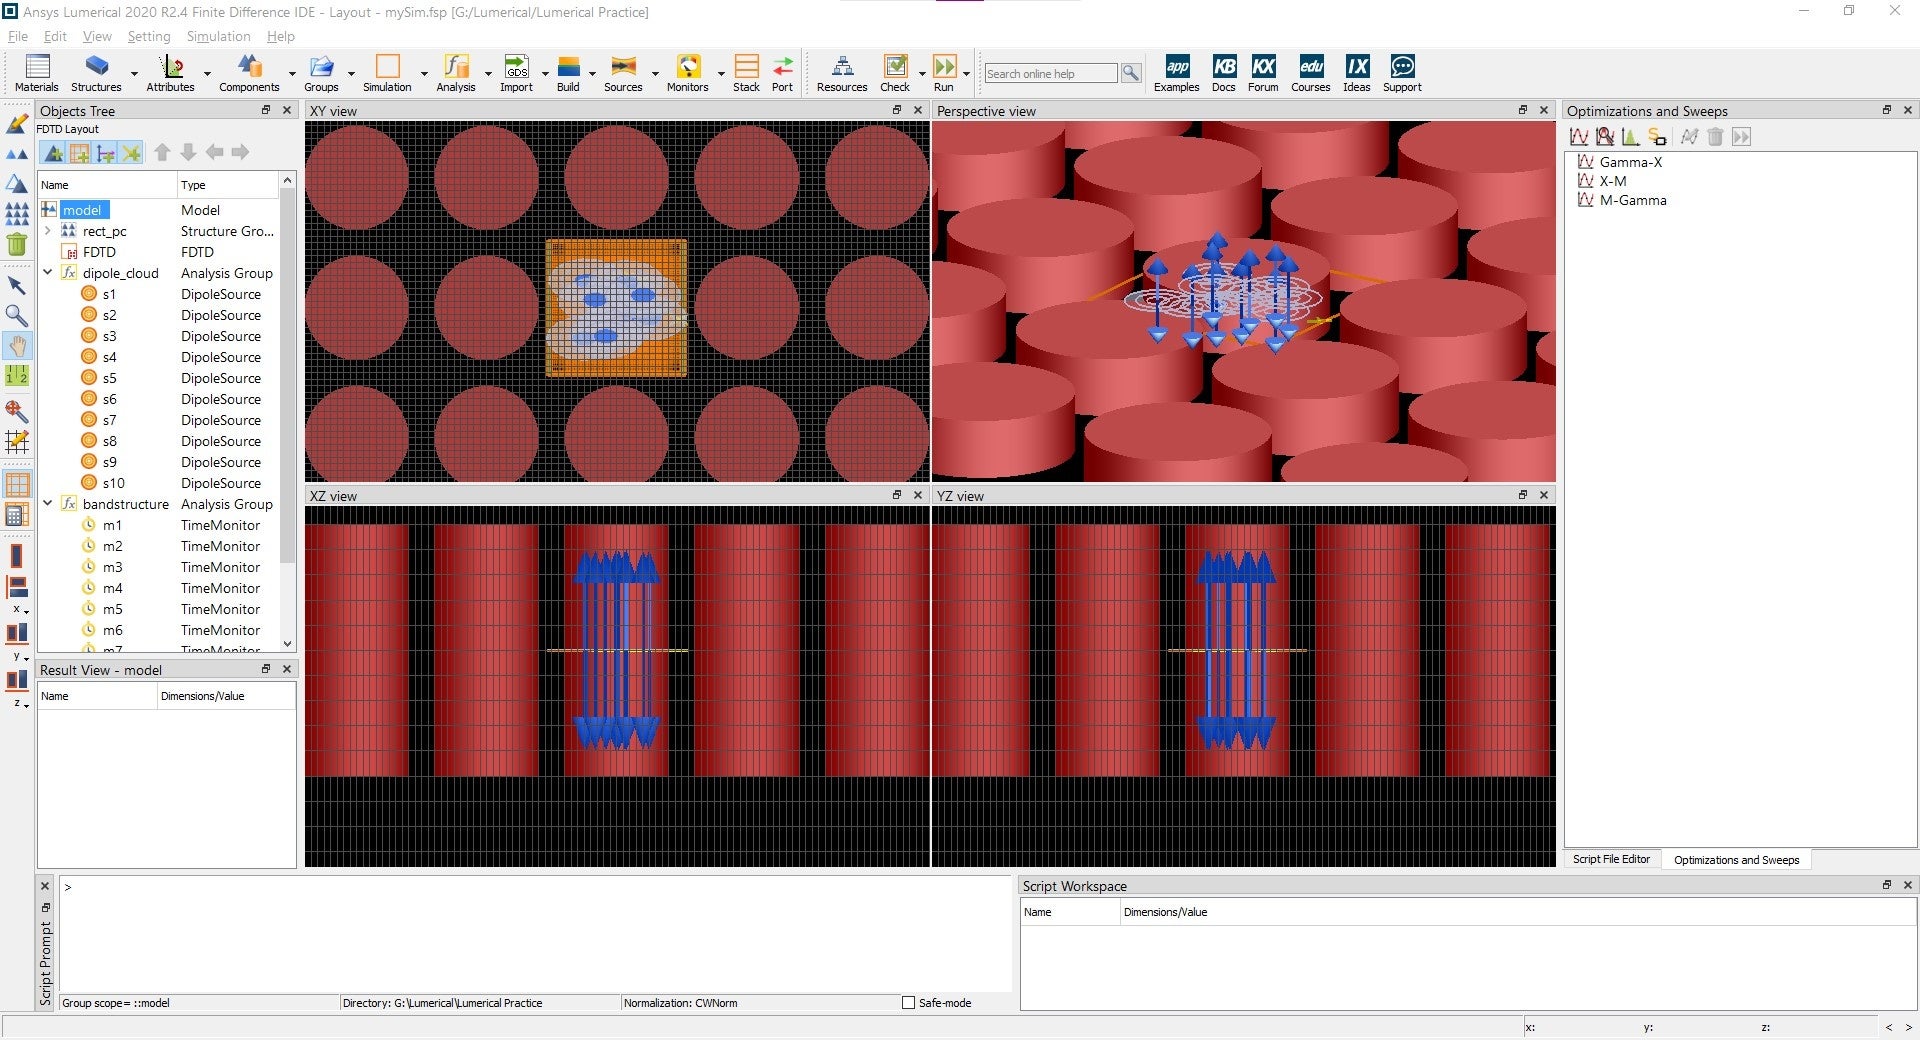This screenshot has width=1920, height=1040.
Task: Click the delete trash icon in left sidebar
Action: point(17,244)
